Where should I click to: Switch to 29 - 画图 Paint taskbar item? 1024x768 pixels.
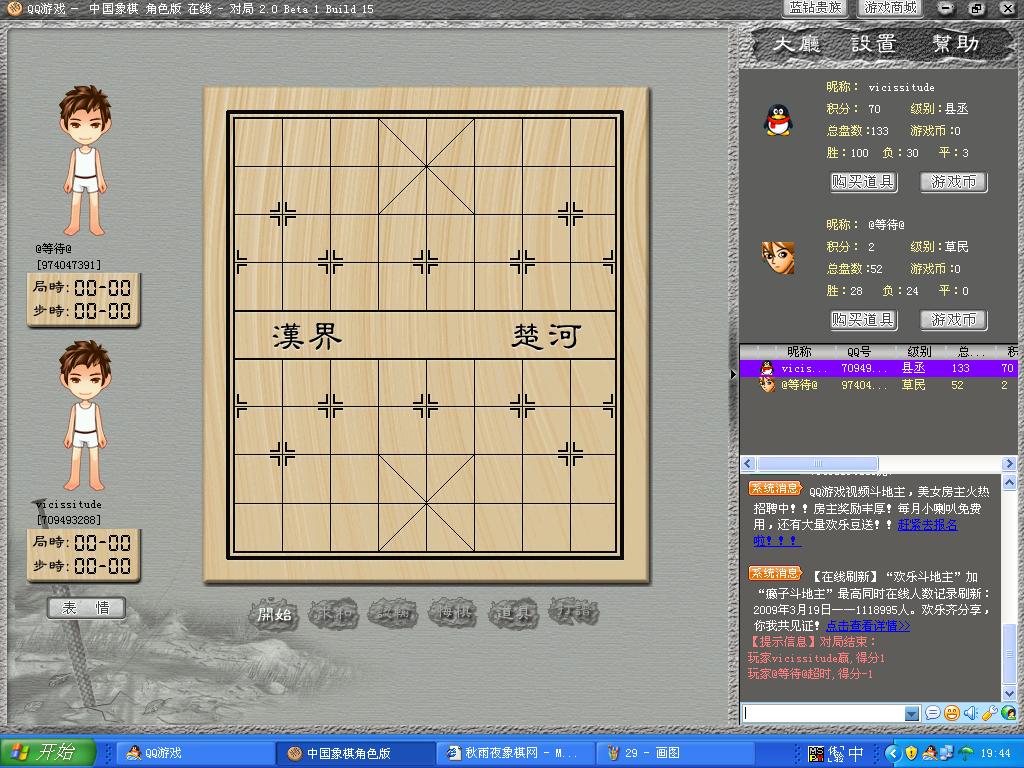click(675, 753)
